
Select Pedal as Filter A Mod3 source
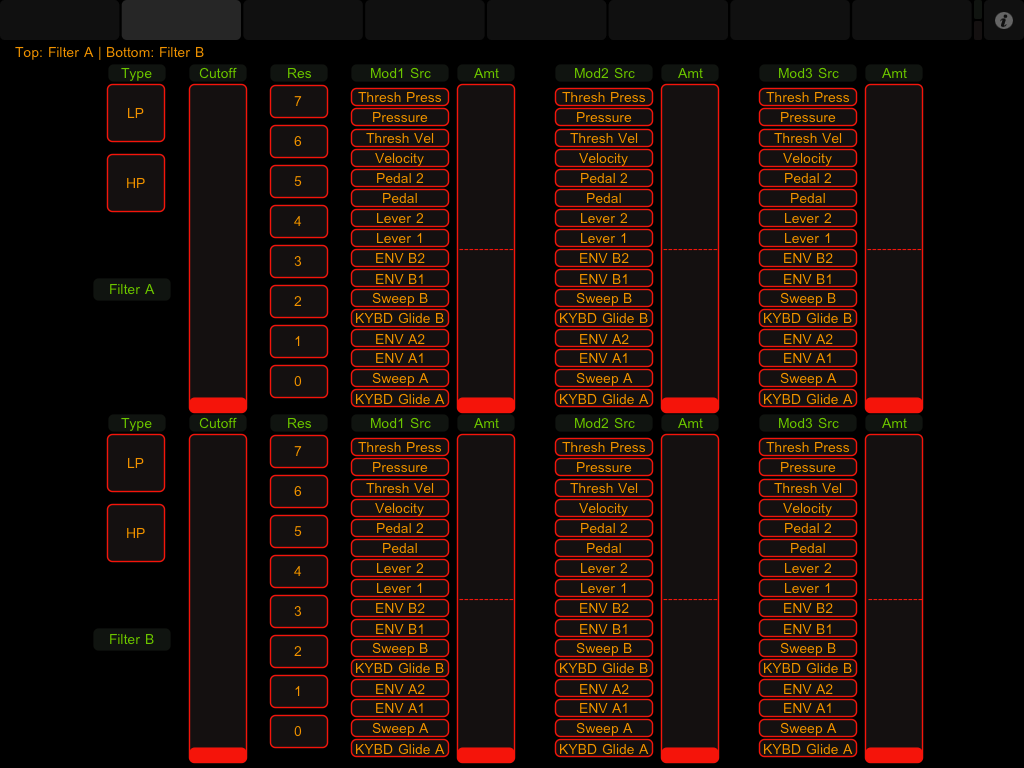pyautogui.click(x=808, y=198)
